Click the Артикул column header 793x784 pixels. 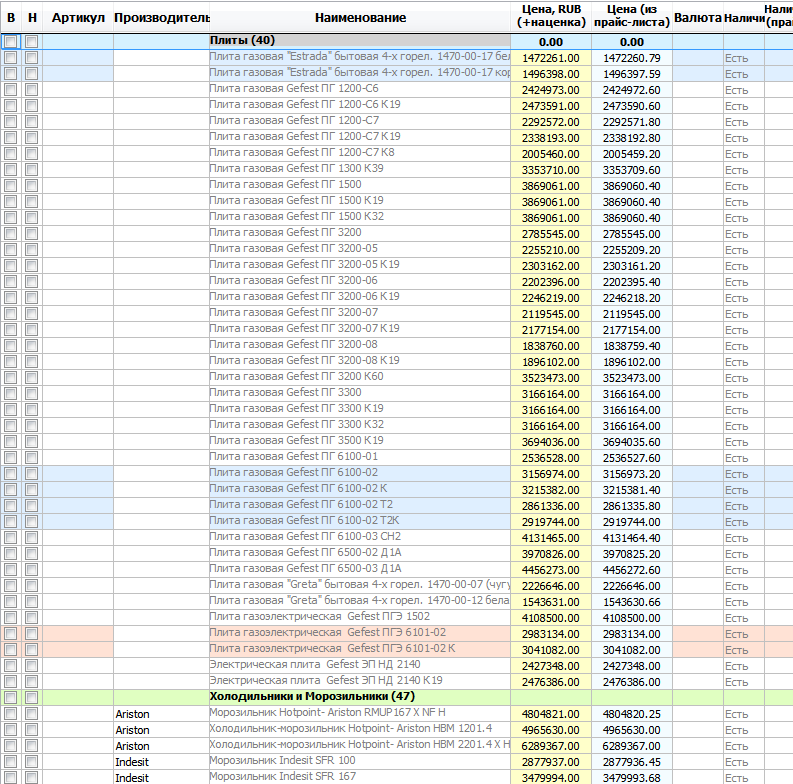tap(78, 18)
